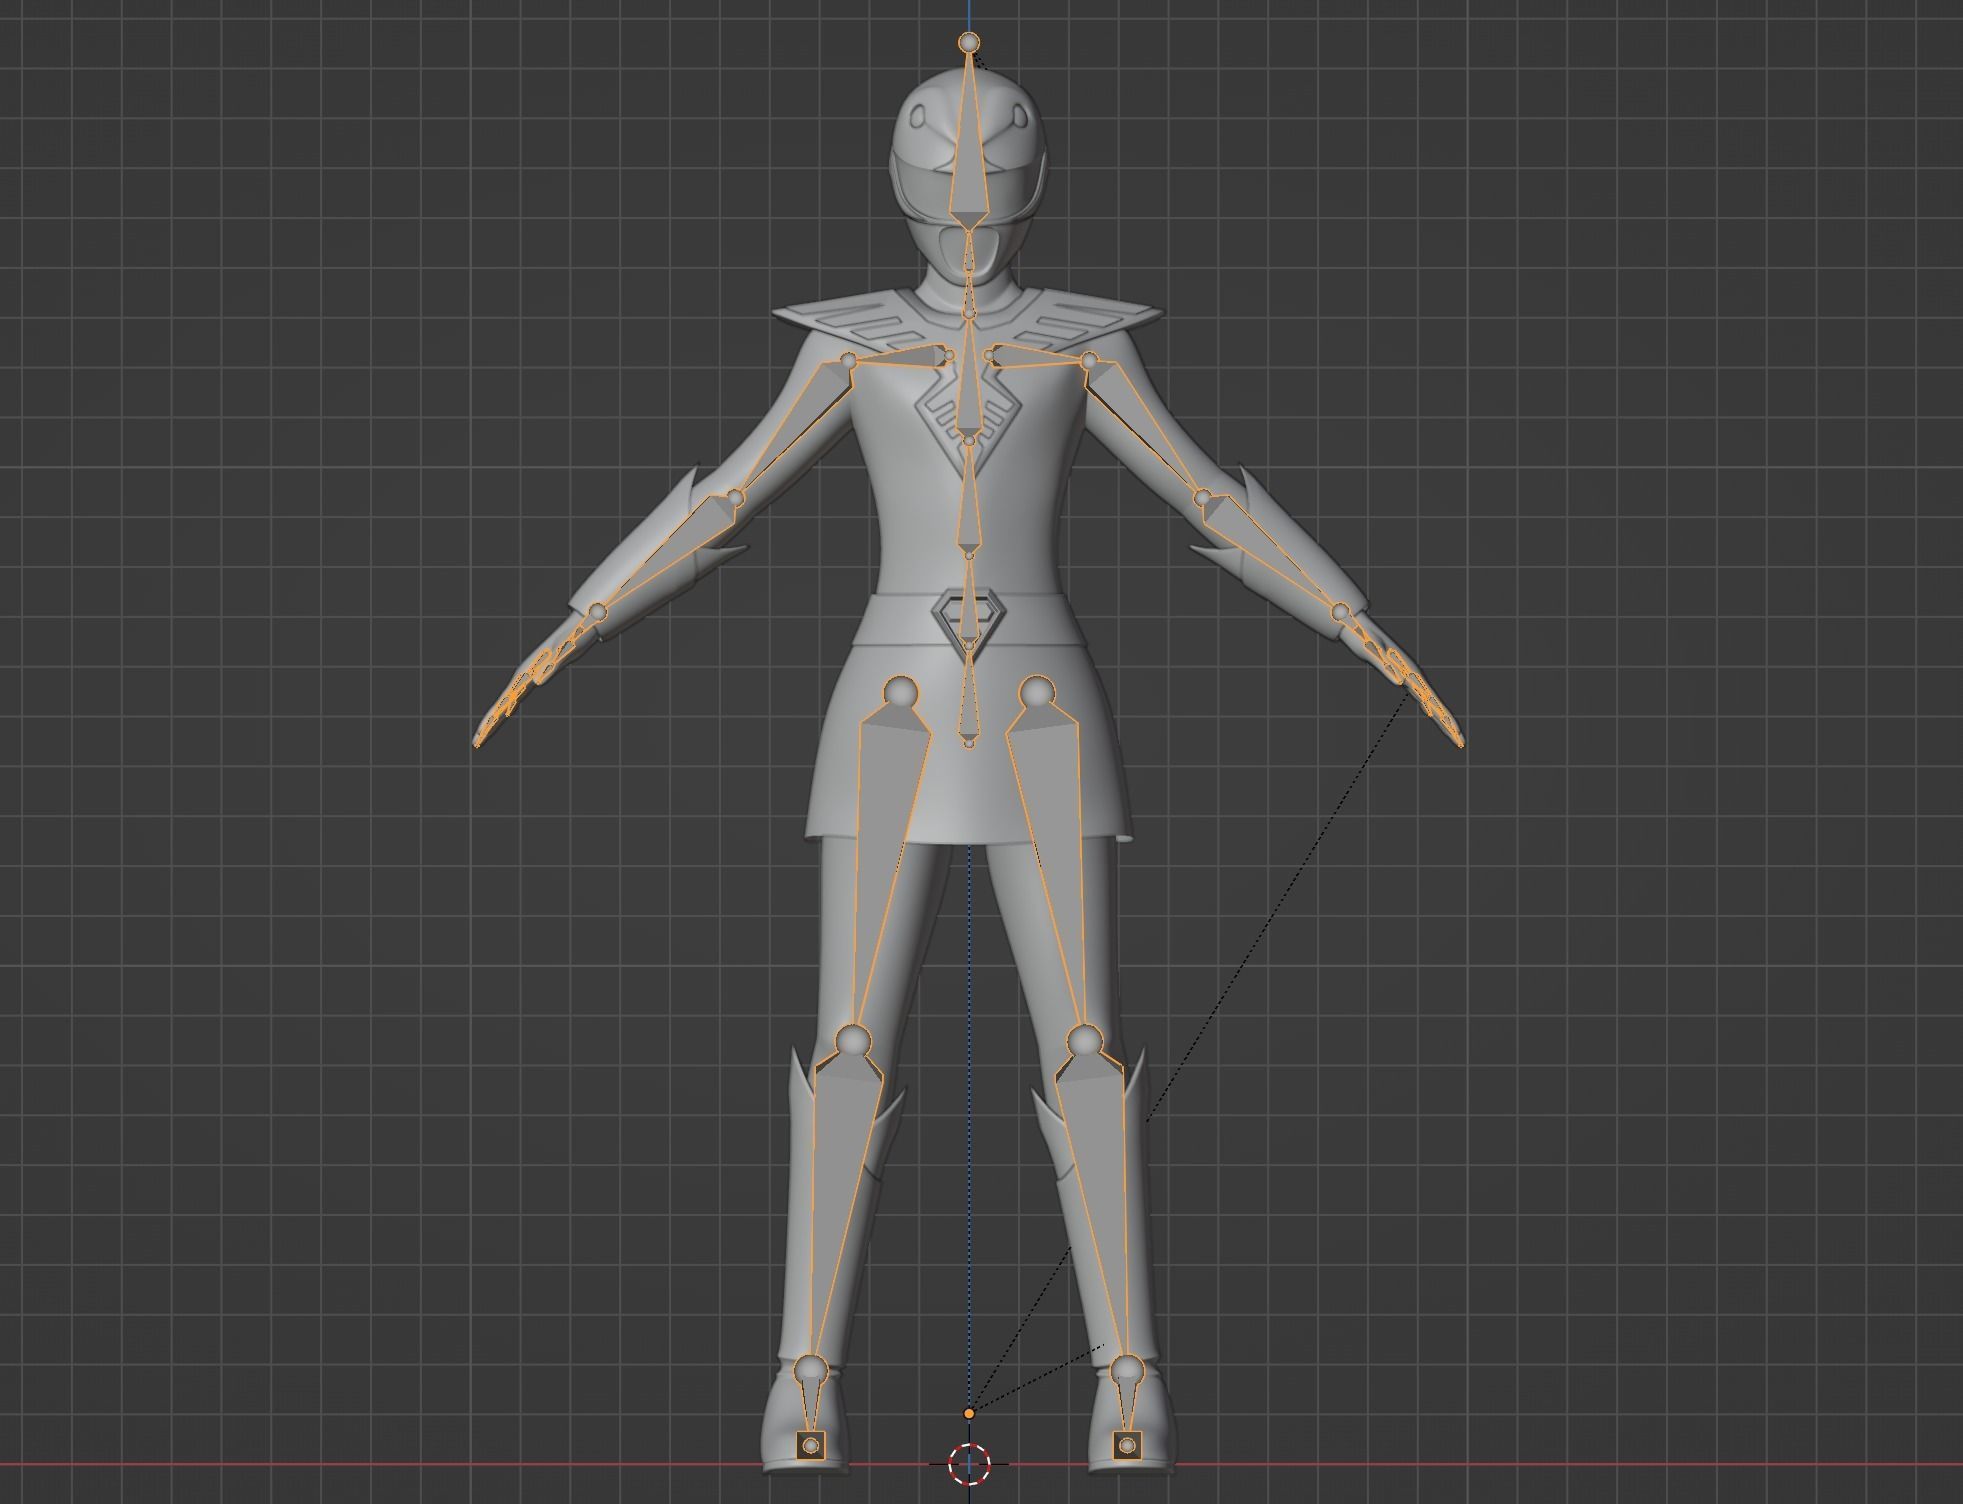
Task: Click the shoulder joint on the screen-right arm
Action: point(1089,360)
